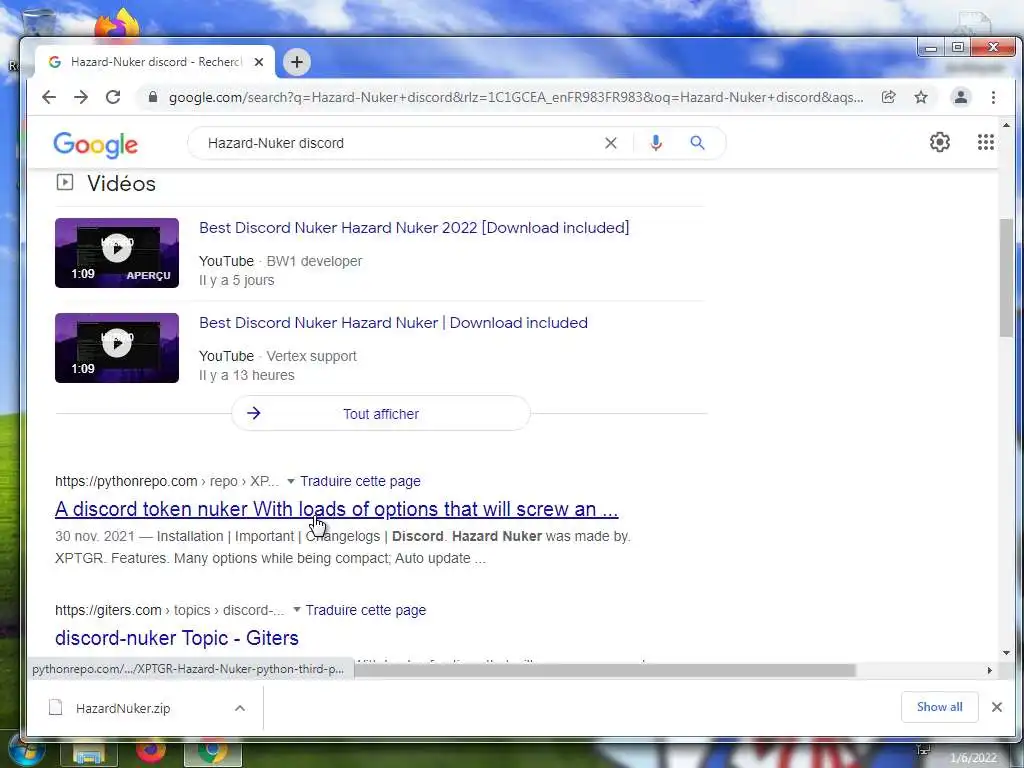Click the horizontal scrollbar thumb

604,670
